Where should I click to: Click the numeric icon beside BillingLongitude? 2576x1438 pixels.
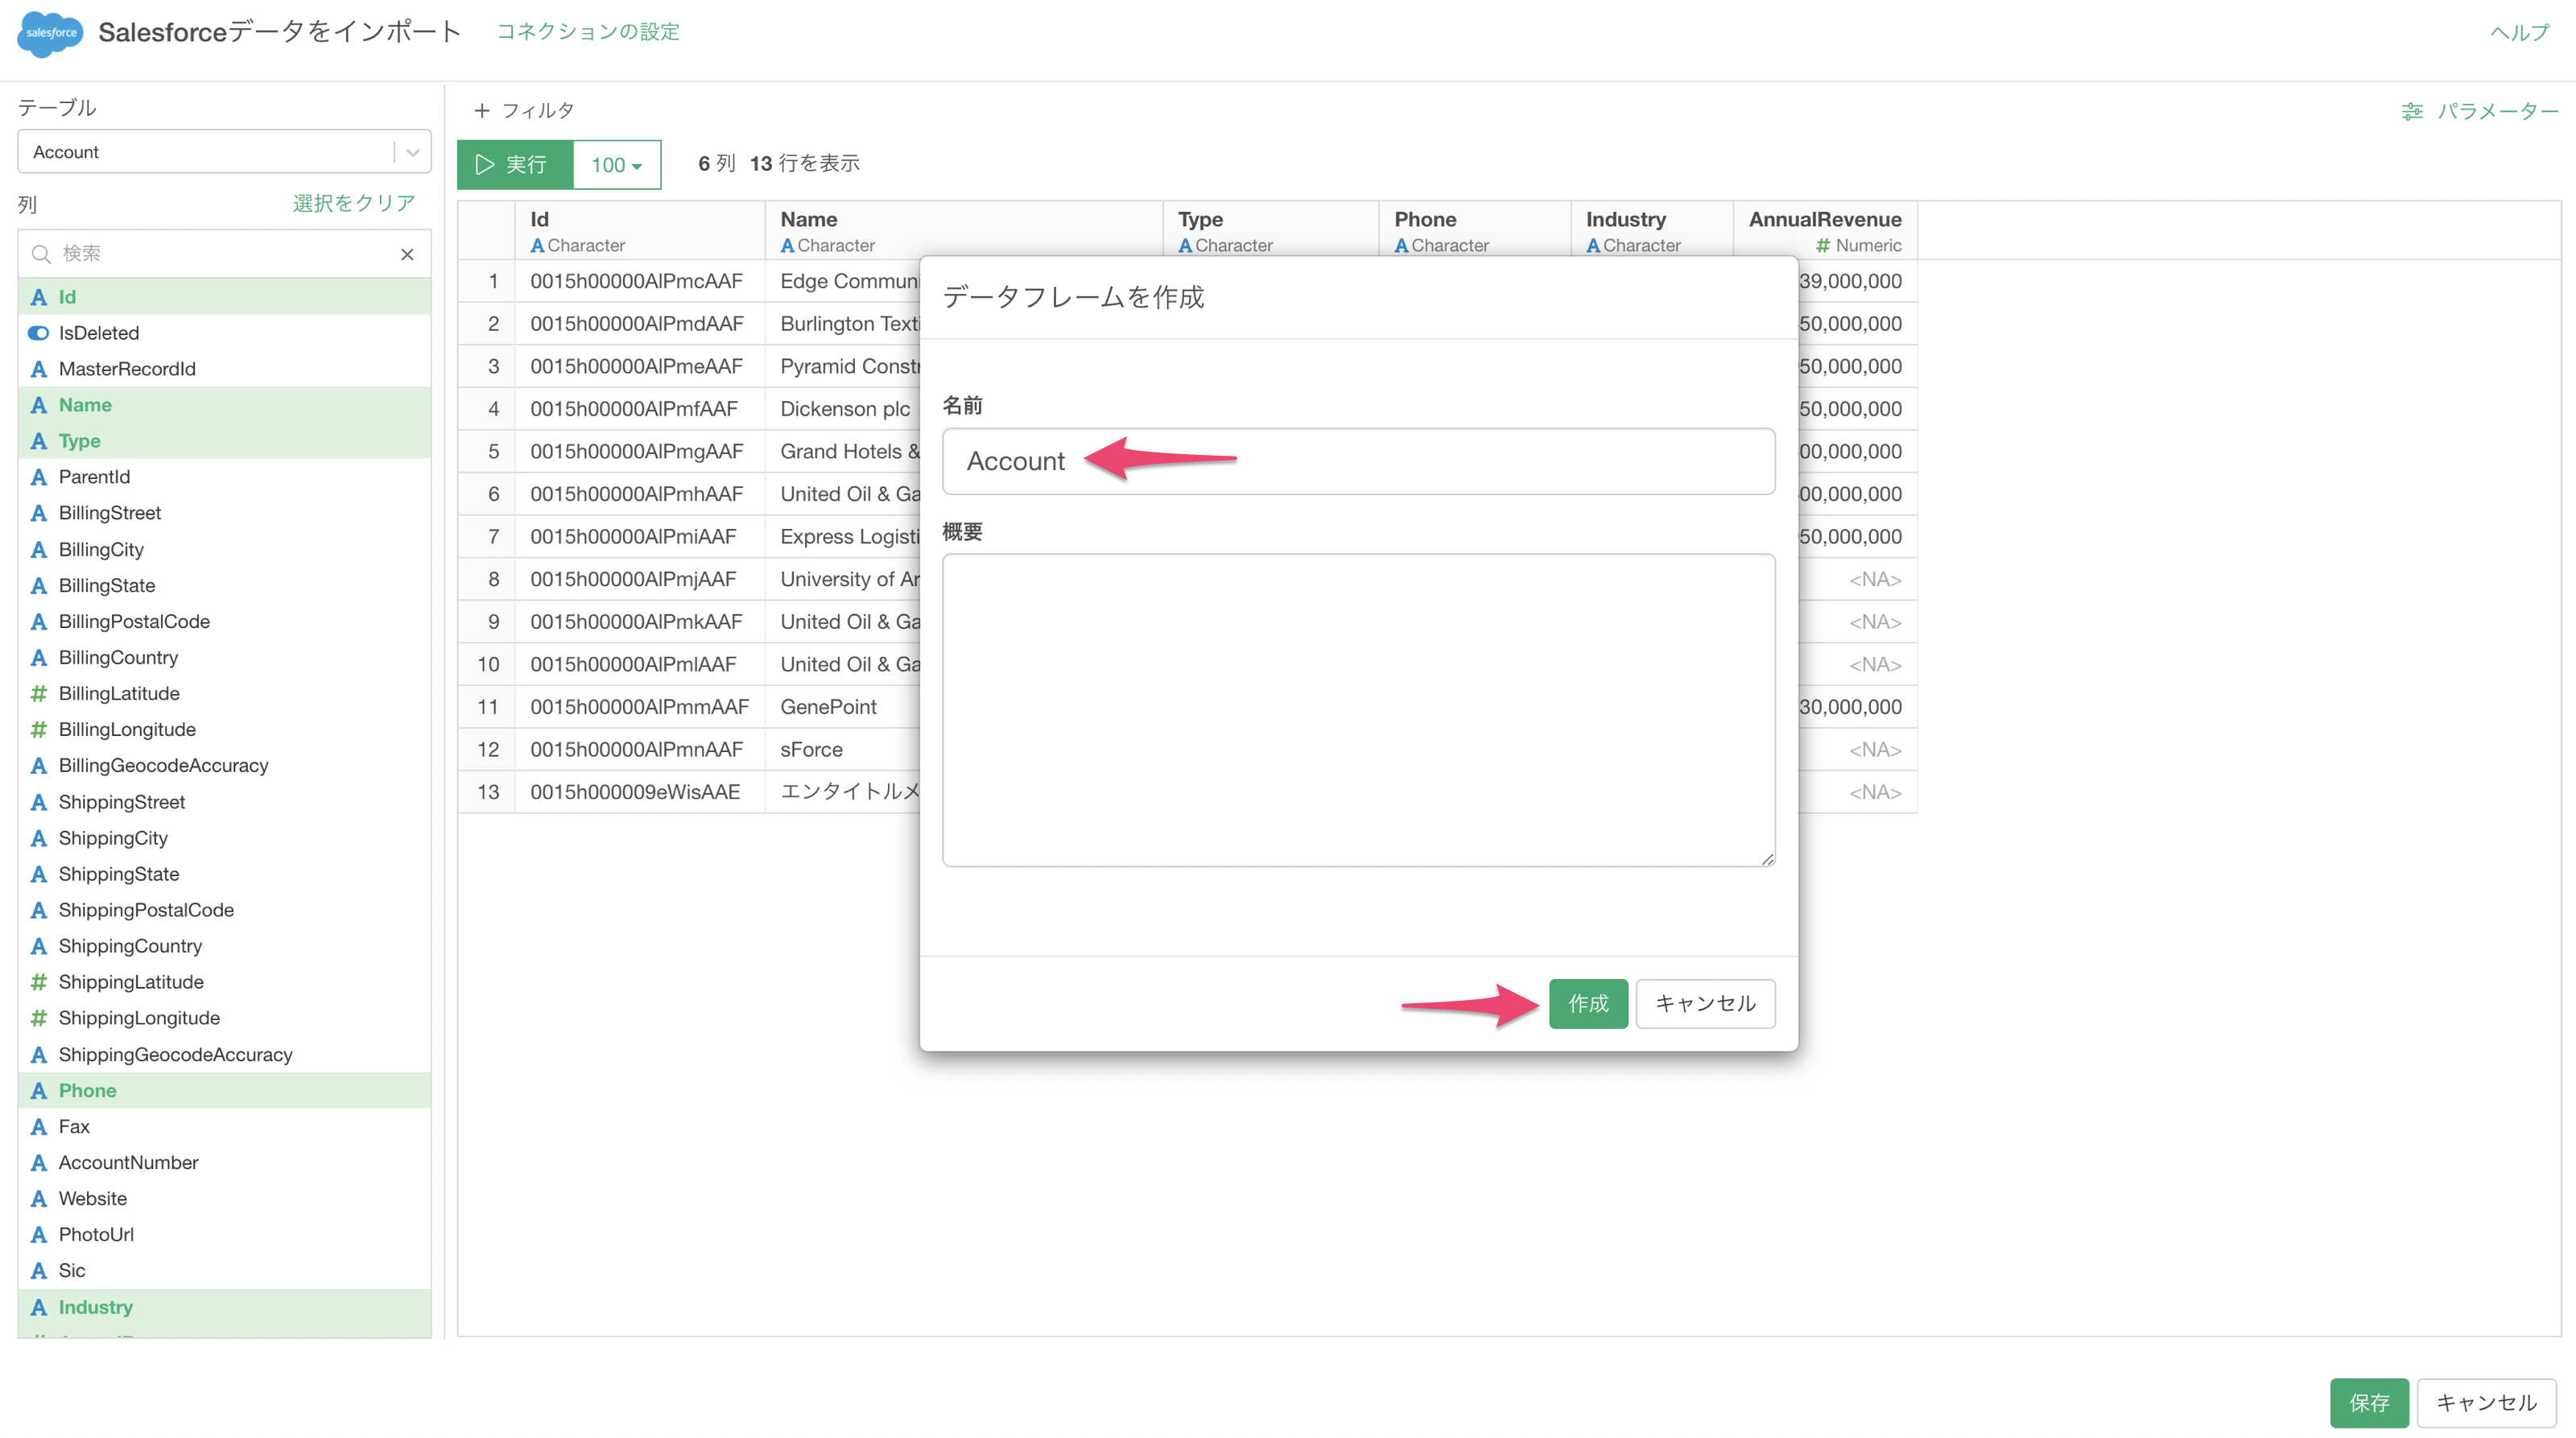39,729
